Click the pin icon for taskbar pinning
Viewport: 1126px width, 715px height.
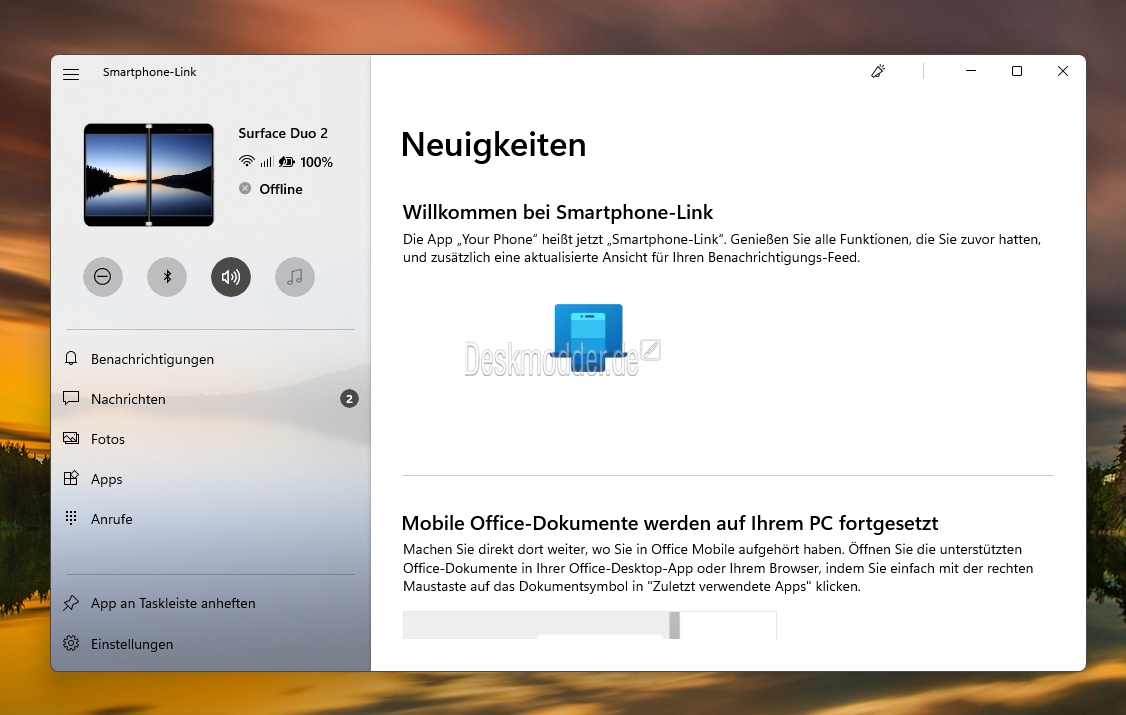[x=70, y=603]
